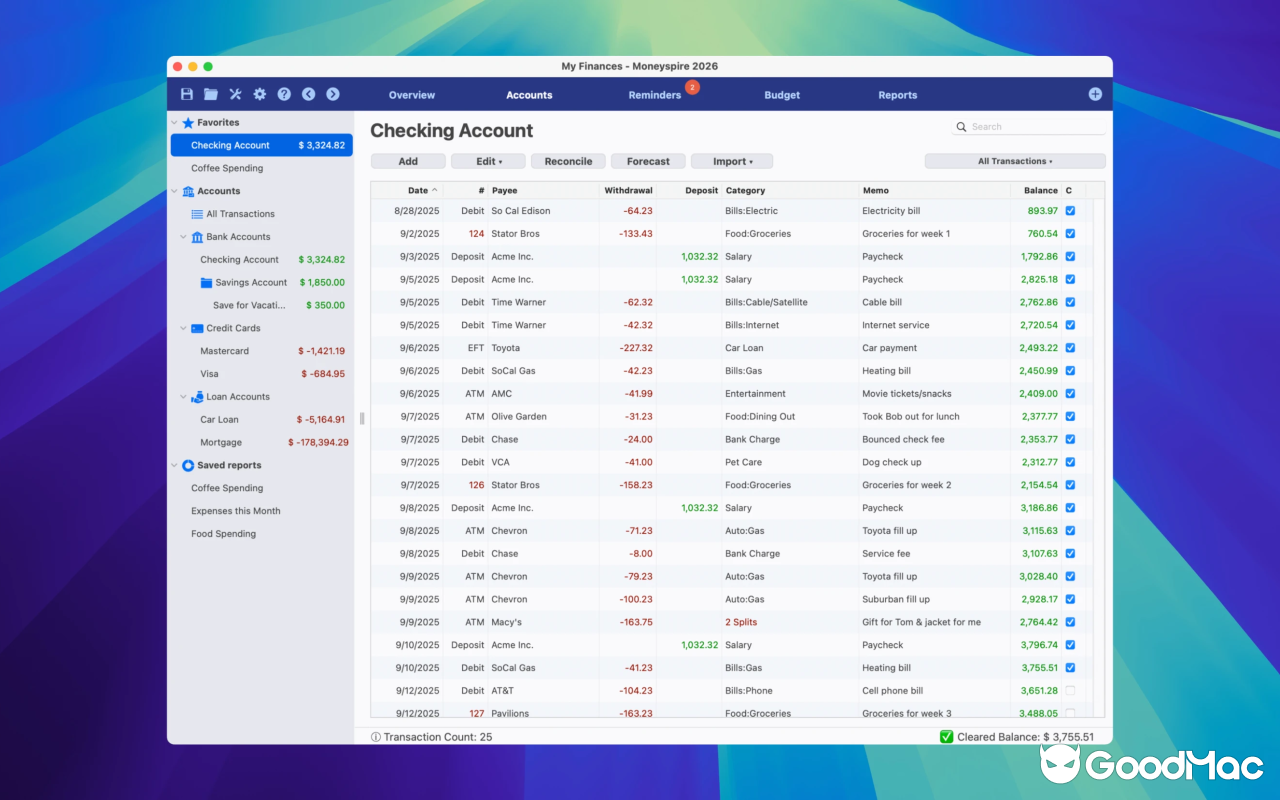Switch to the Reports tab
Image resolution: width=1280 pixels, height=800 pixels.
pyautogui.click(x=897, y=95)
